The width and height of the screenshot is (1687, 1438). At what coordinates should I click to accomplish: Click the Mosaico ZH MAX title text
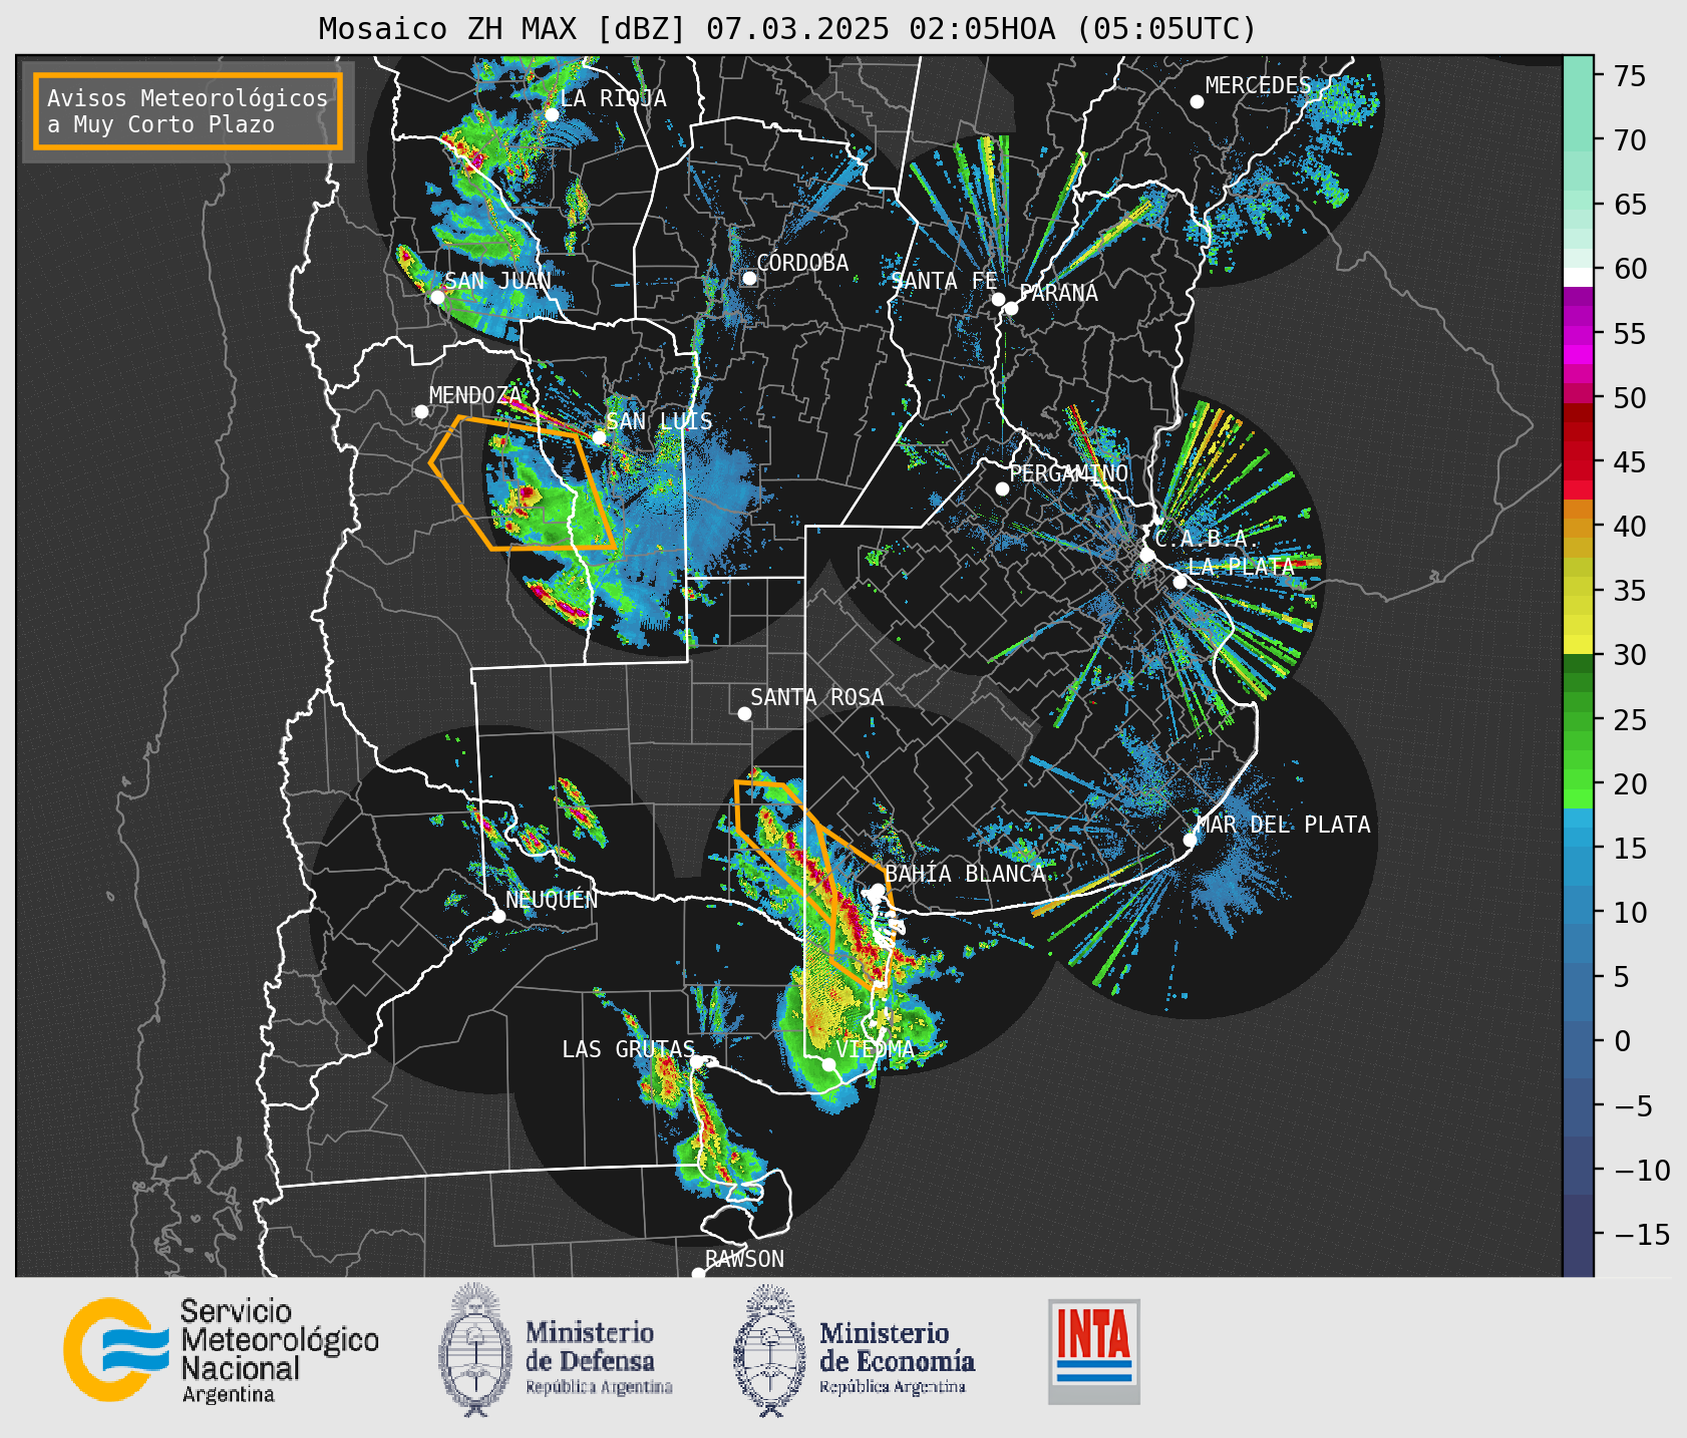[787, 29]
